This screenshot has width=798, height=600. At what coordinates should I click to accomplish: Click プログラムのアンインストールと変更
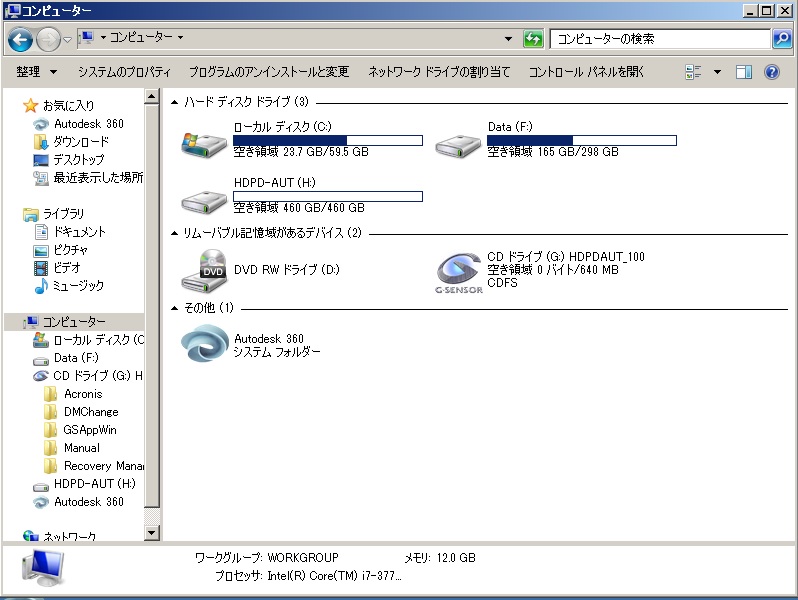[x=269, y=72]
